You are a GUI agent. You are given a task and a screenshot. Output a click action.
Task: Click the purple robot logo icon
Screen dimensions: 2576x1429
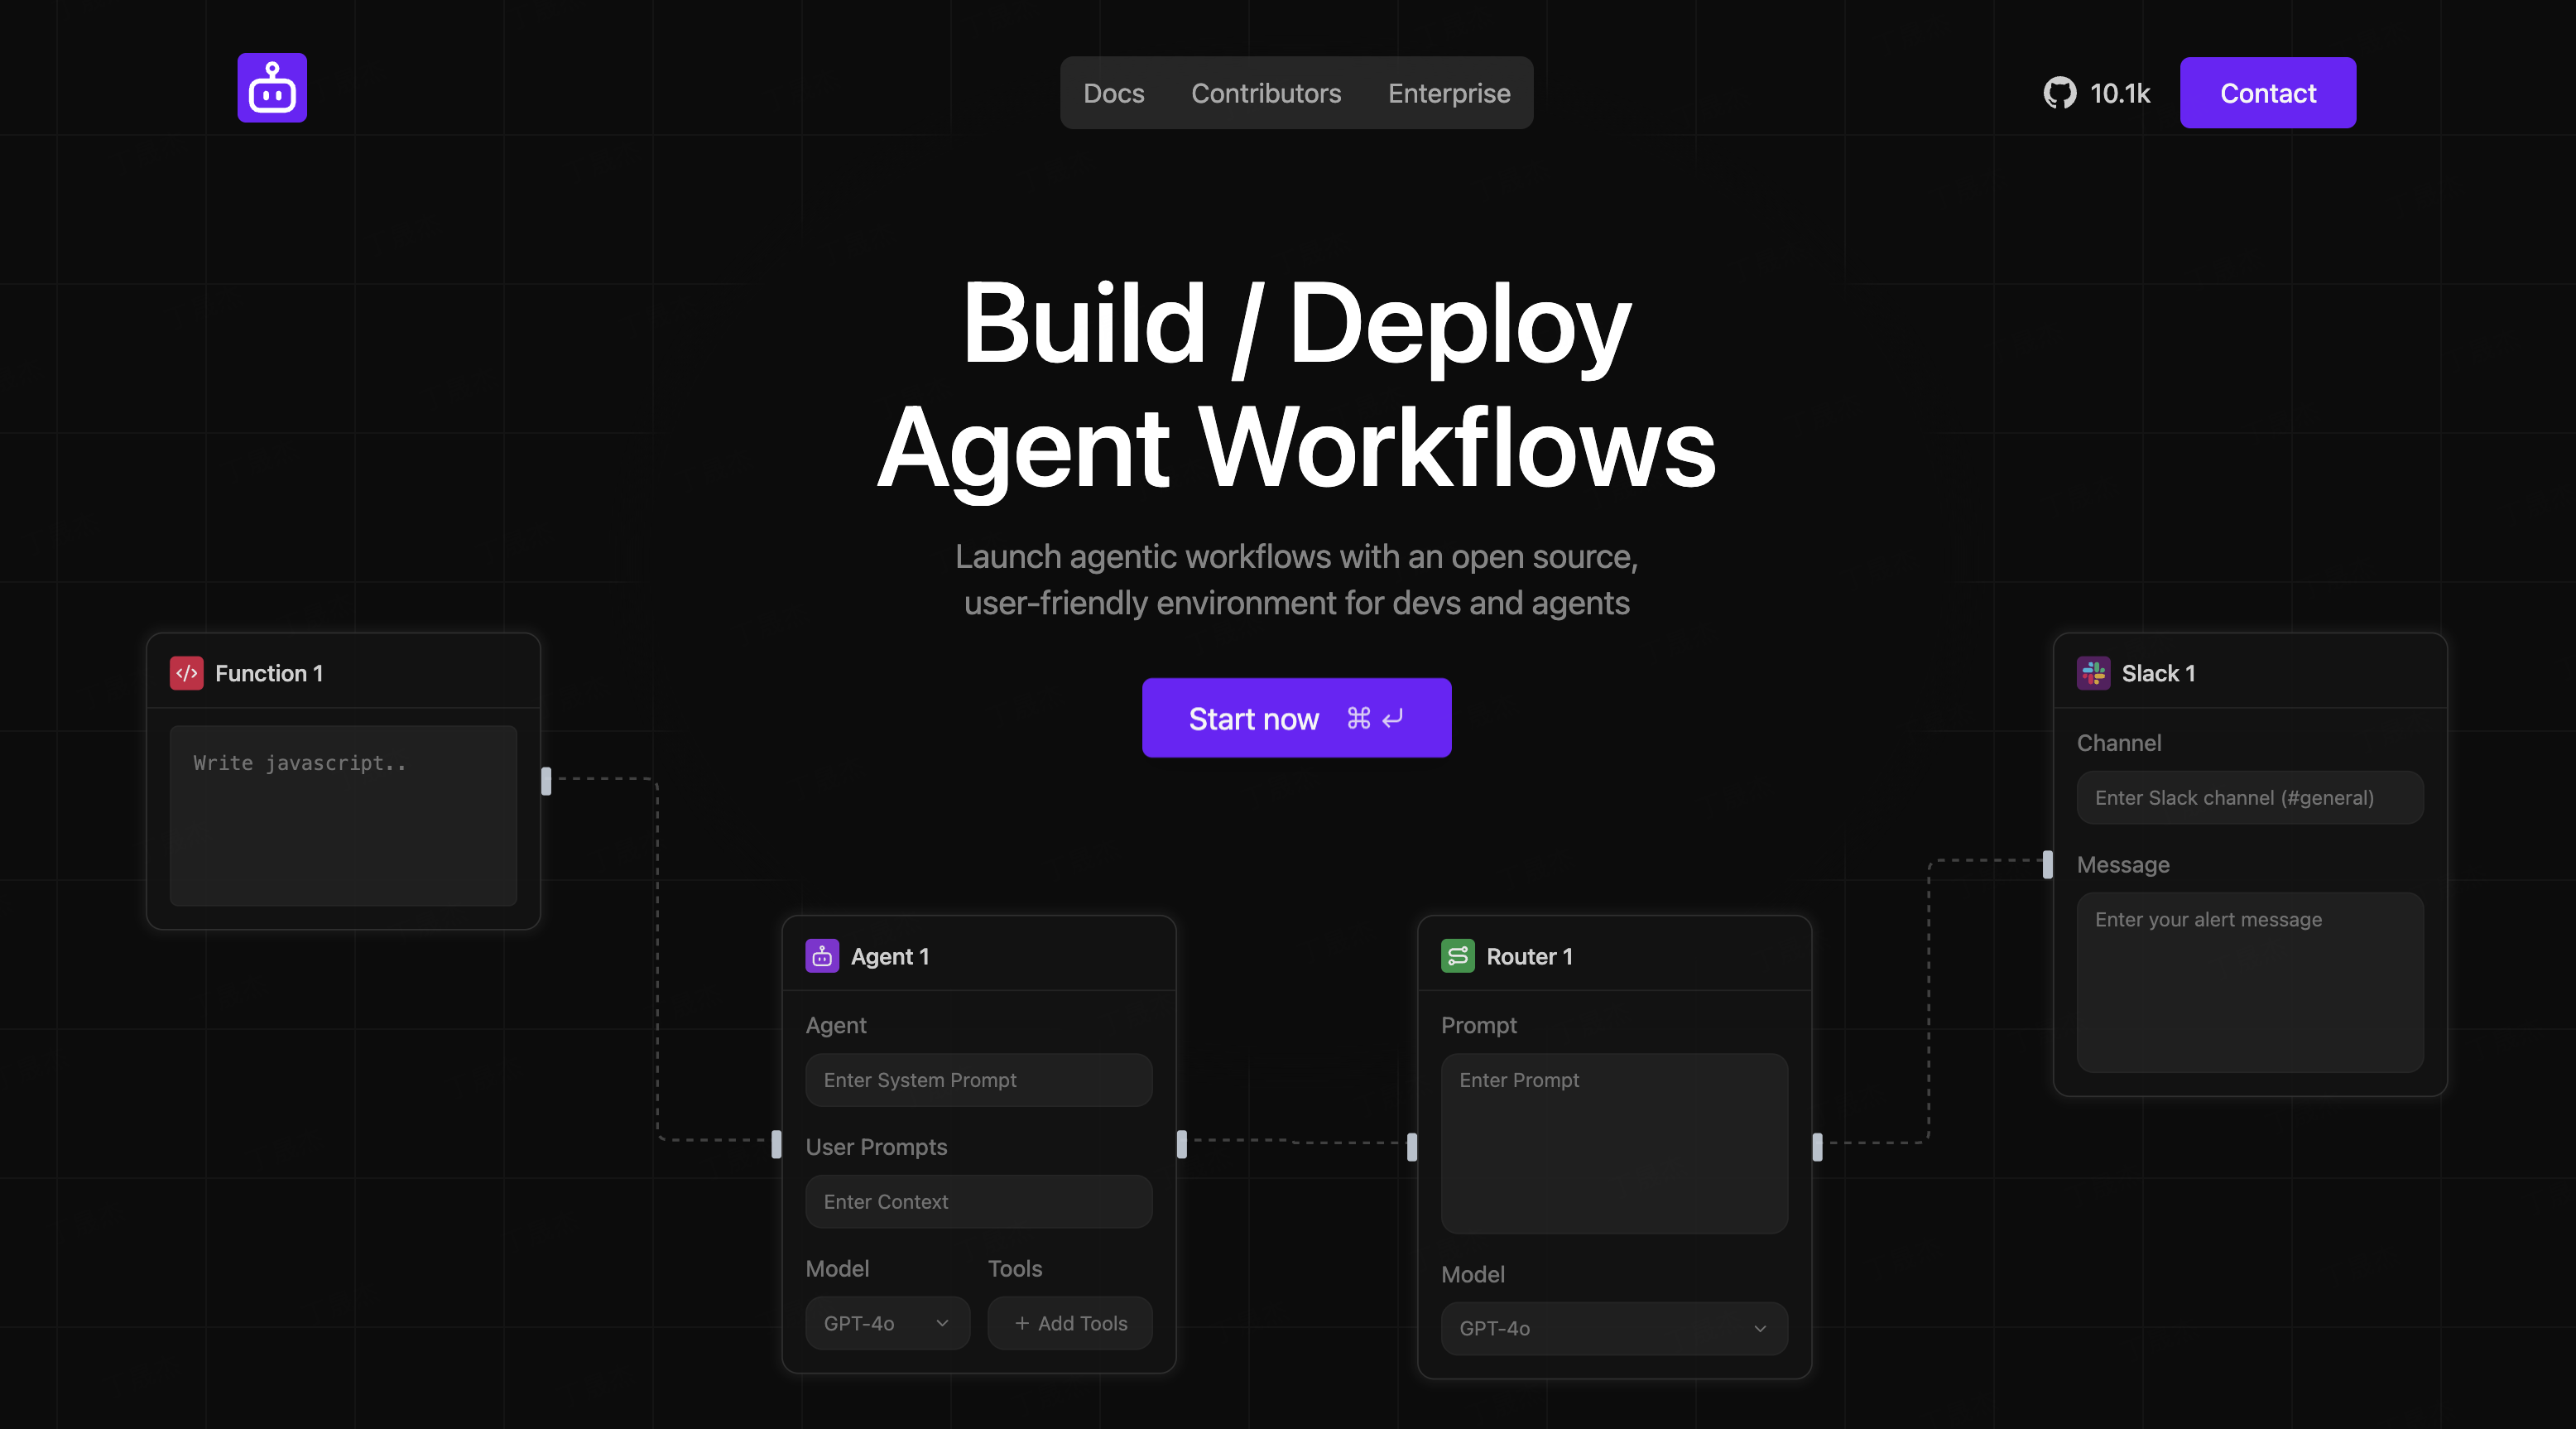(272, 88)
